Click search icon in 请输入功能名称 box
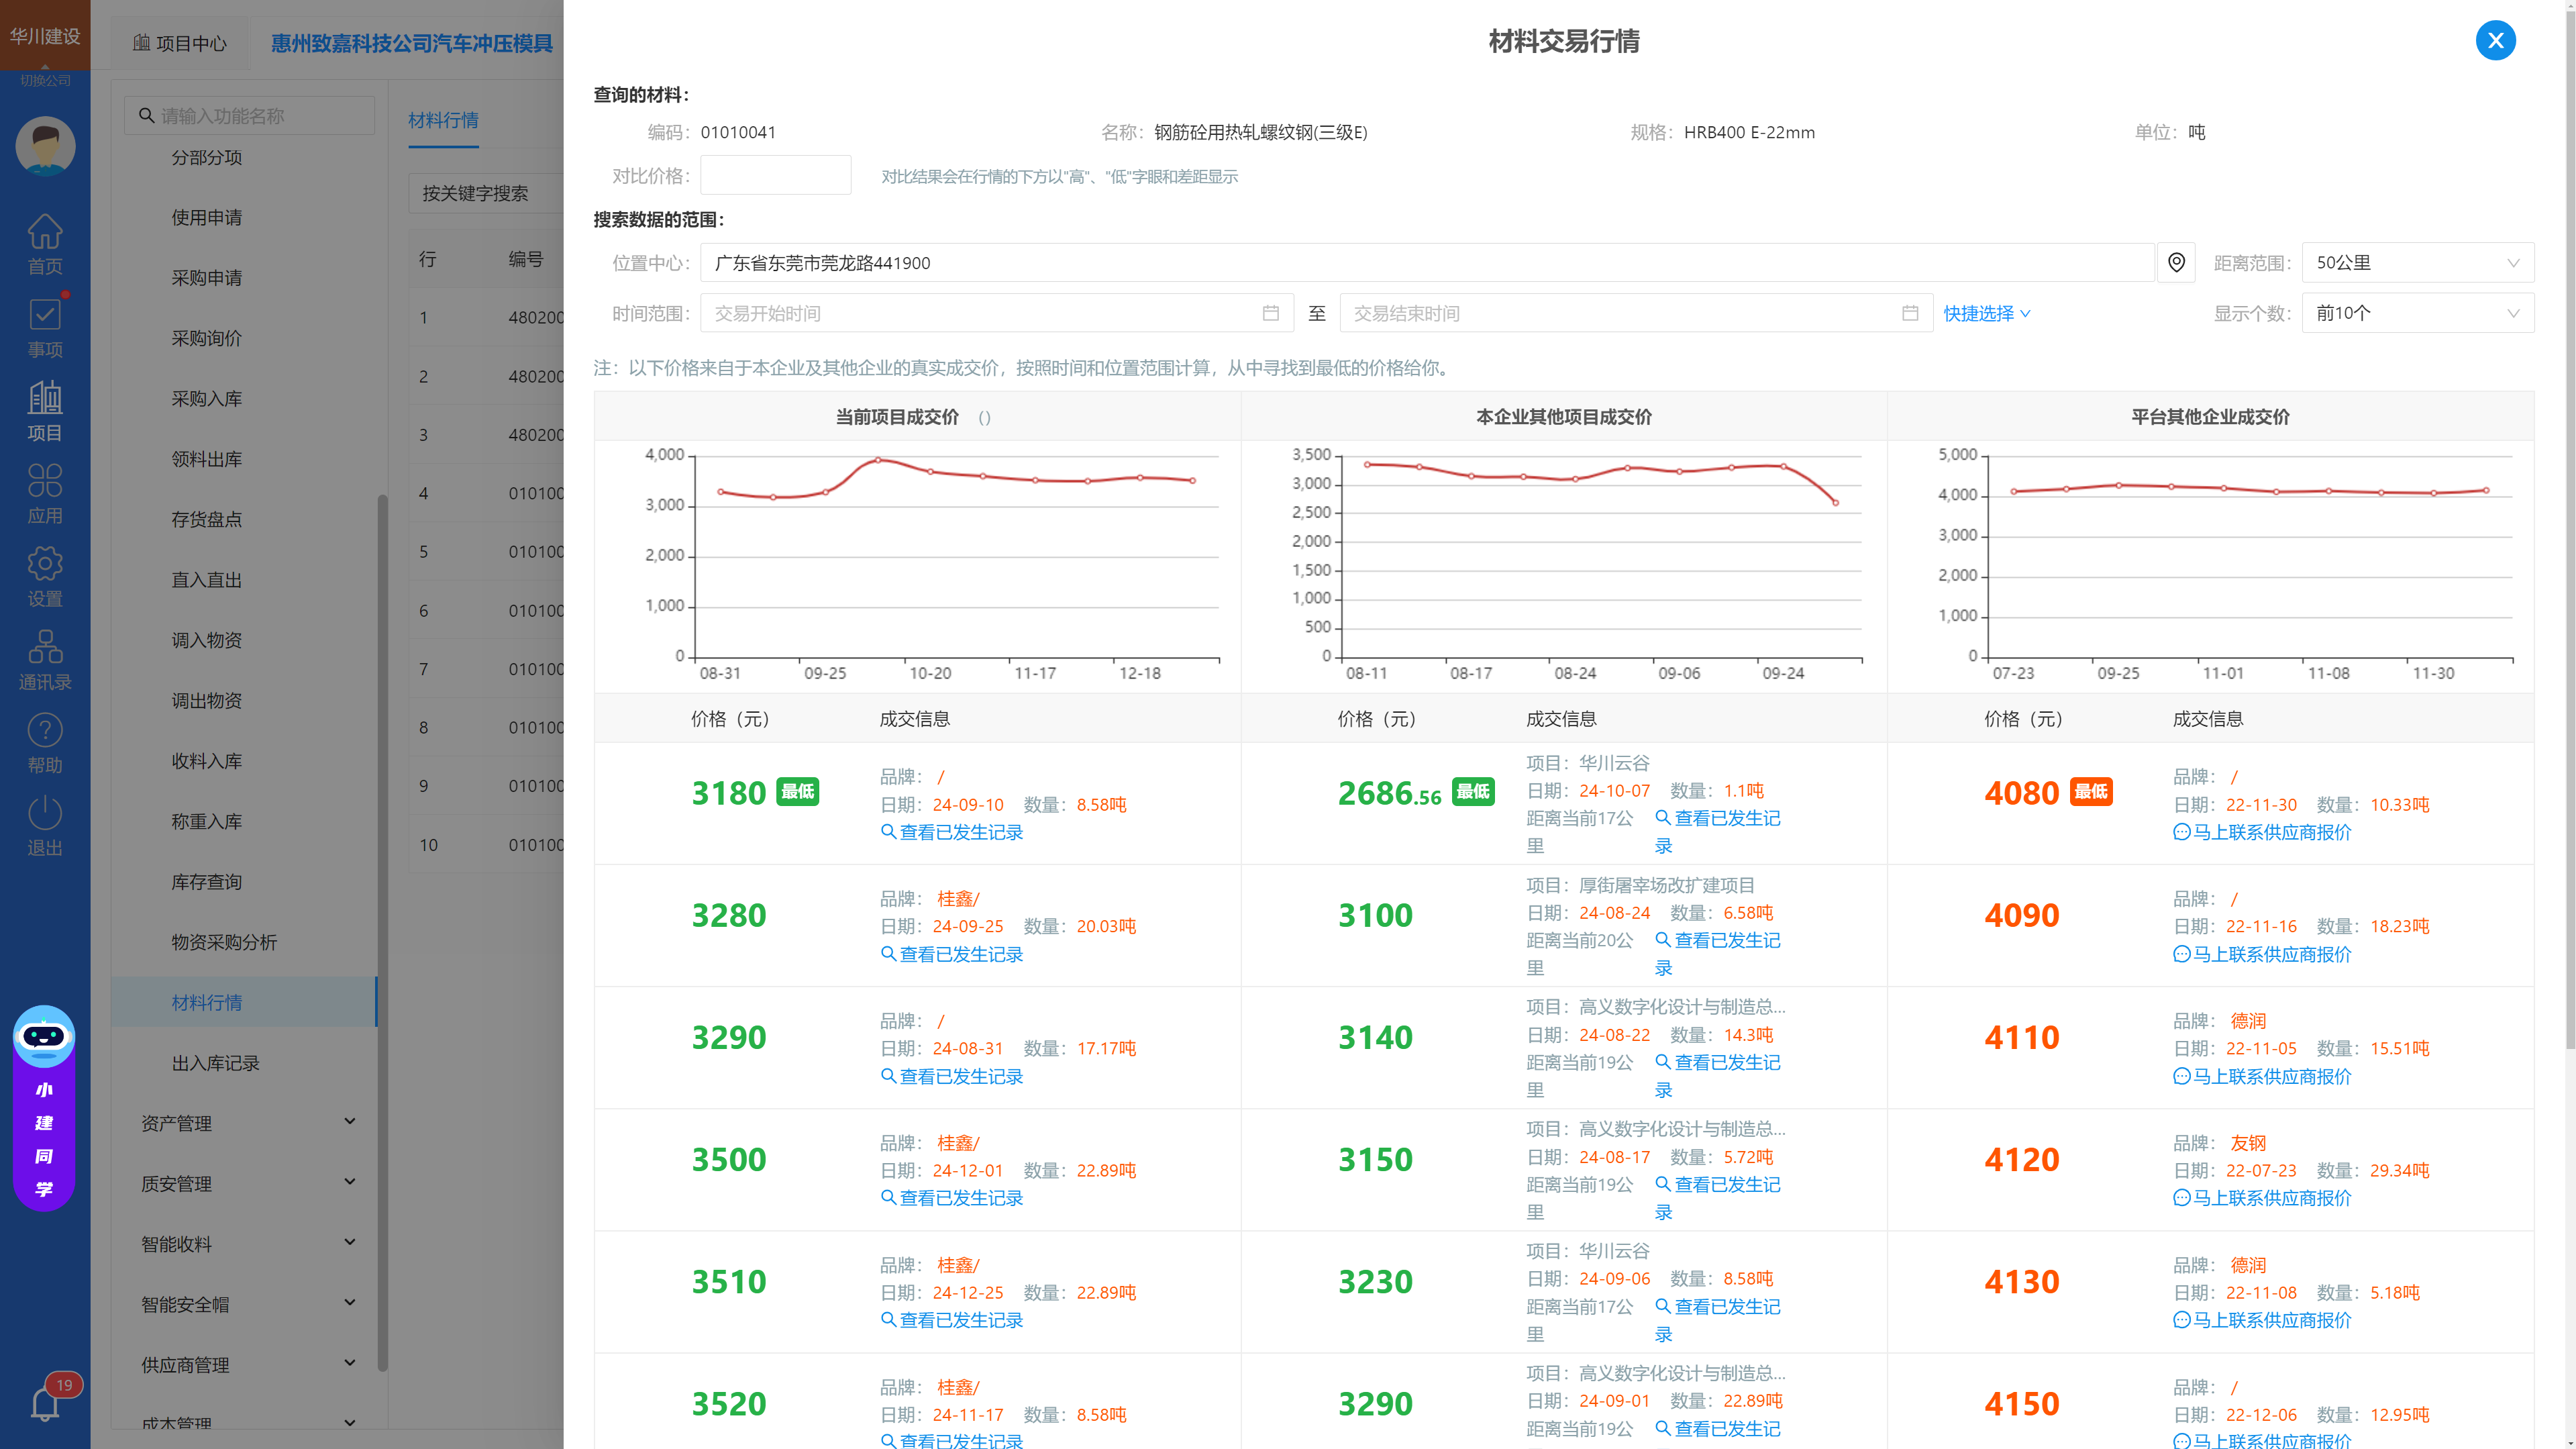The height and width of the screenshot is (1449, 2576). [146, 116]
